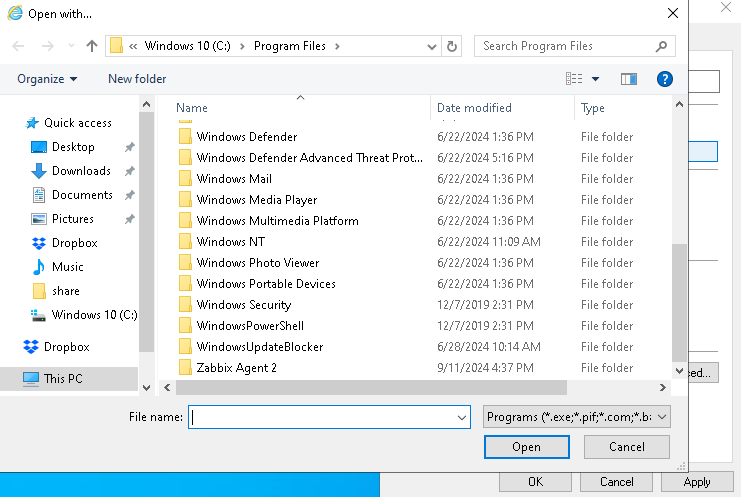Screen dimensions: 741x497
Task: Click the file list vertical scrollbar thumb
Action: (x=679, y=302)
